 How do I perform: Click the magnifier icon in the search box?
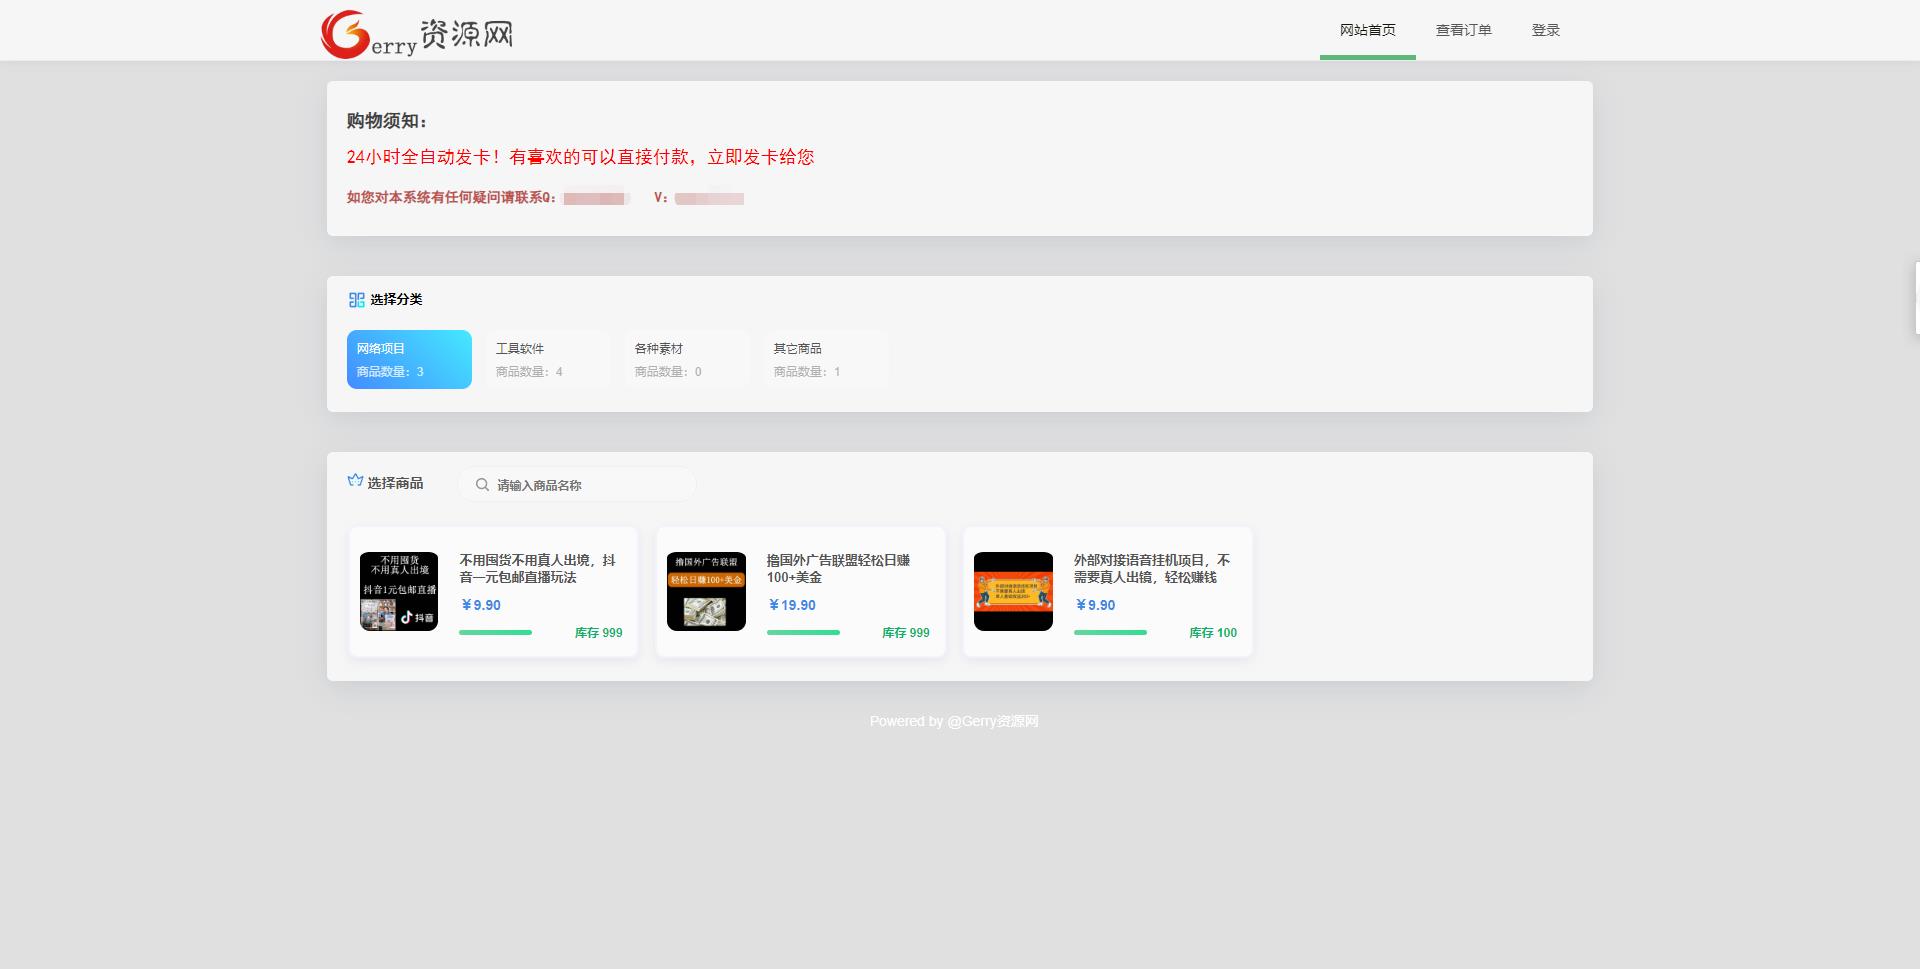482,484
